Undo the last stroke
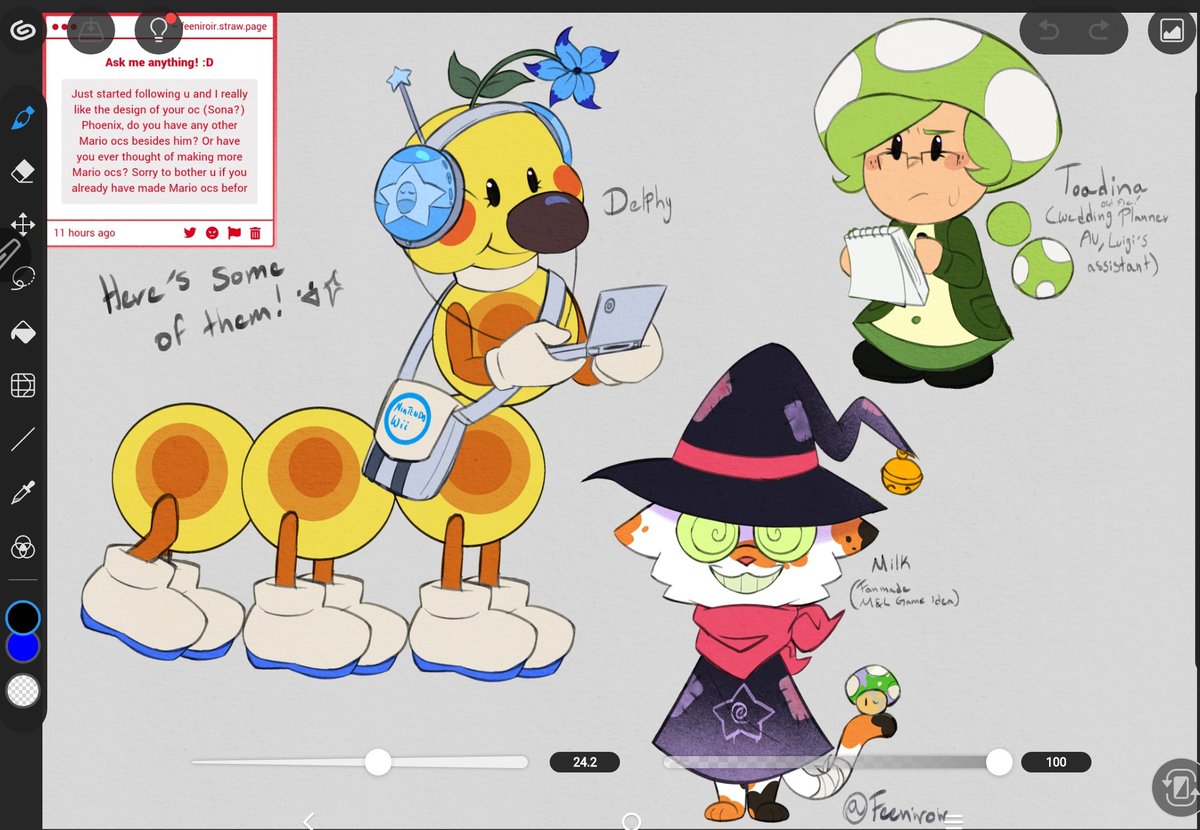Viewport: 1200px width, 830px height. 1049,32
